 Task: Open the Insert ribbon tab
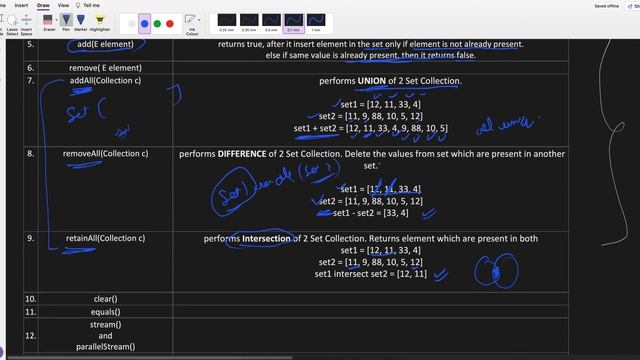[x=21, y=5]
